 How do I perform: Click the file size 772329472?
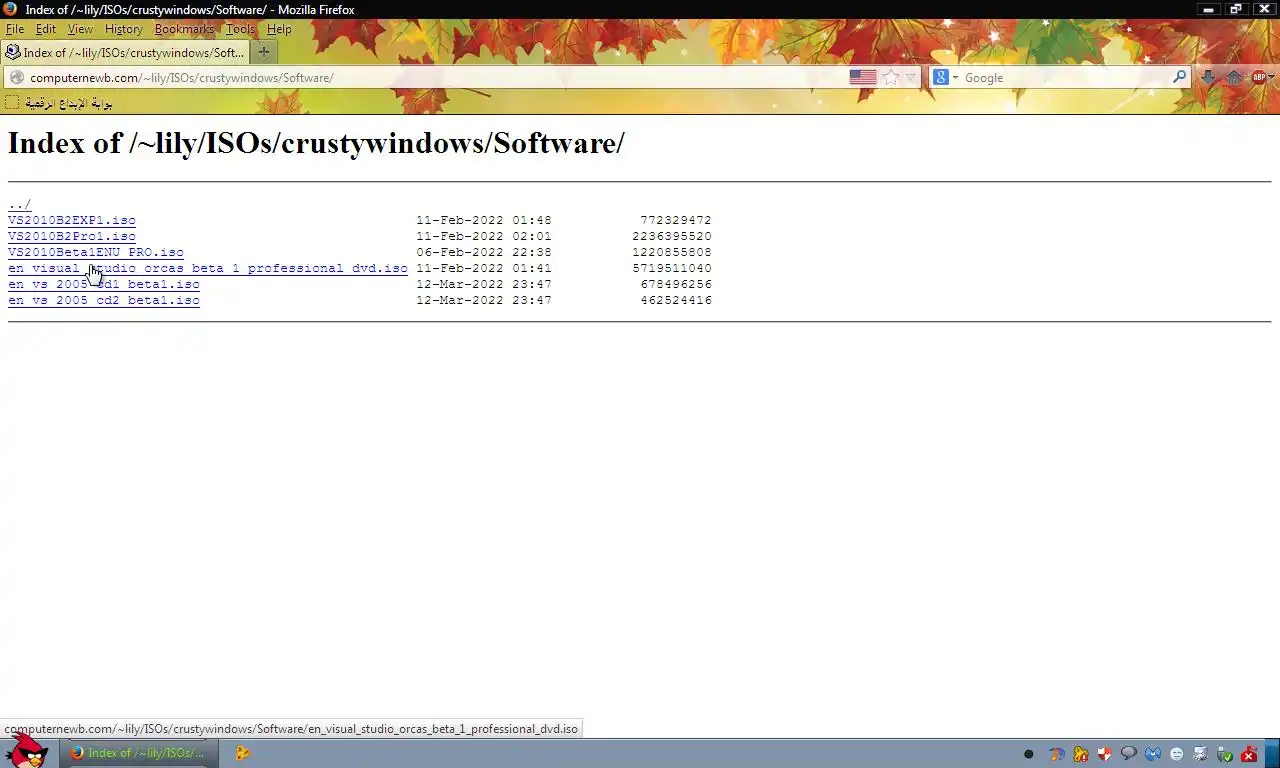click(x=676, y=220)
